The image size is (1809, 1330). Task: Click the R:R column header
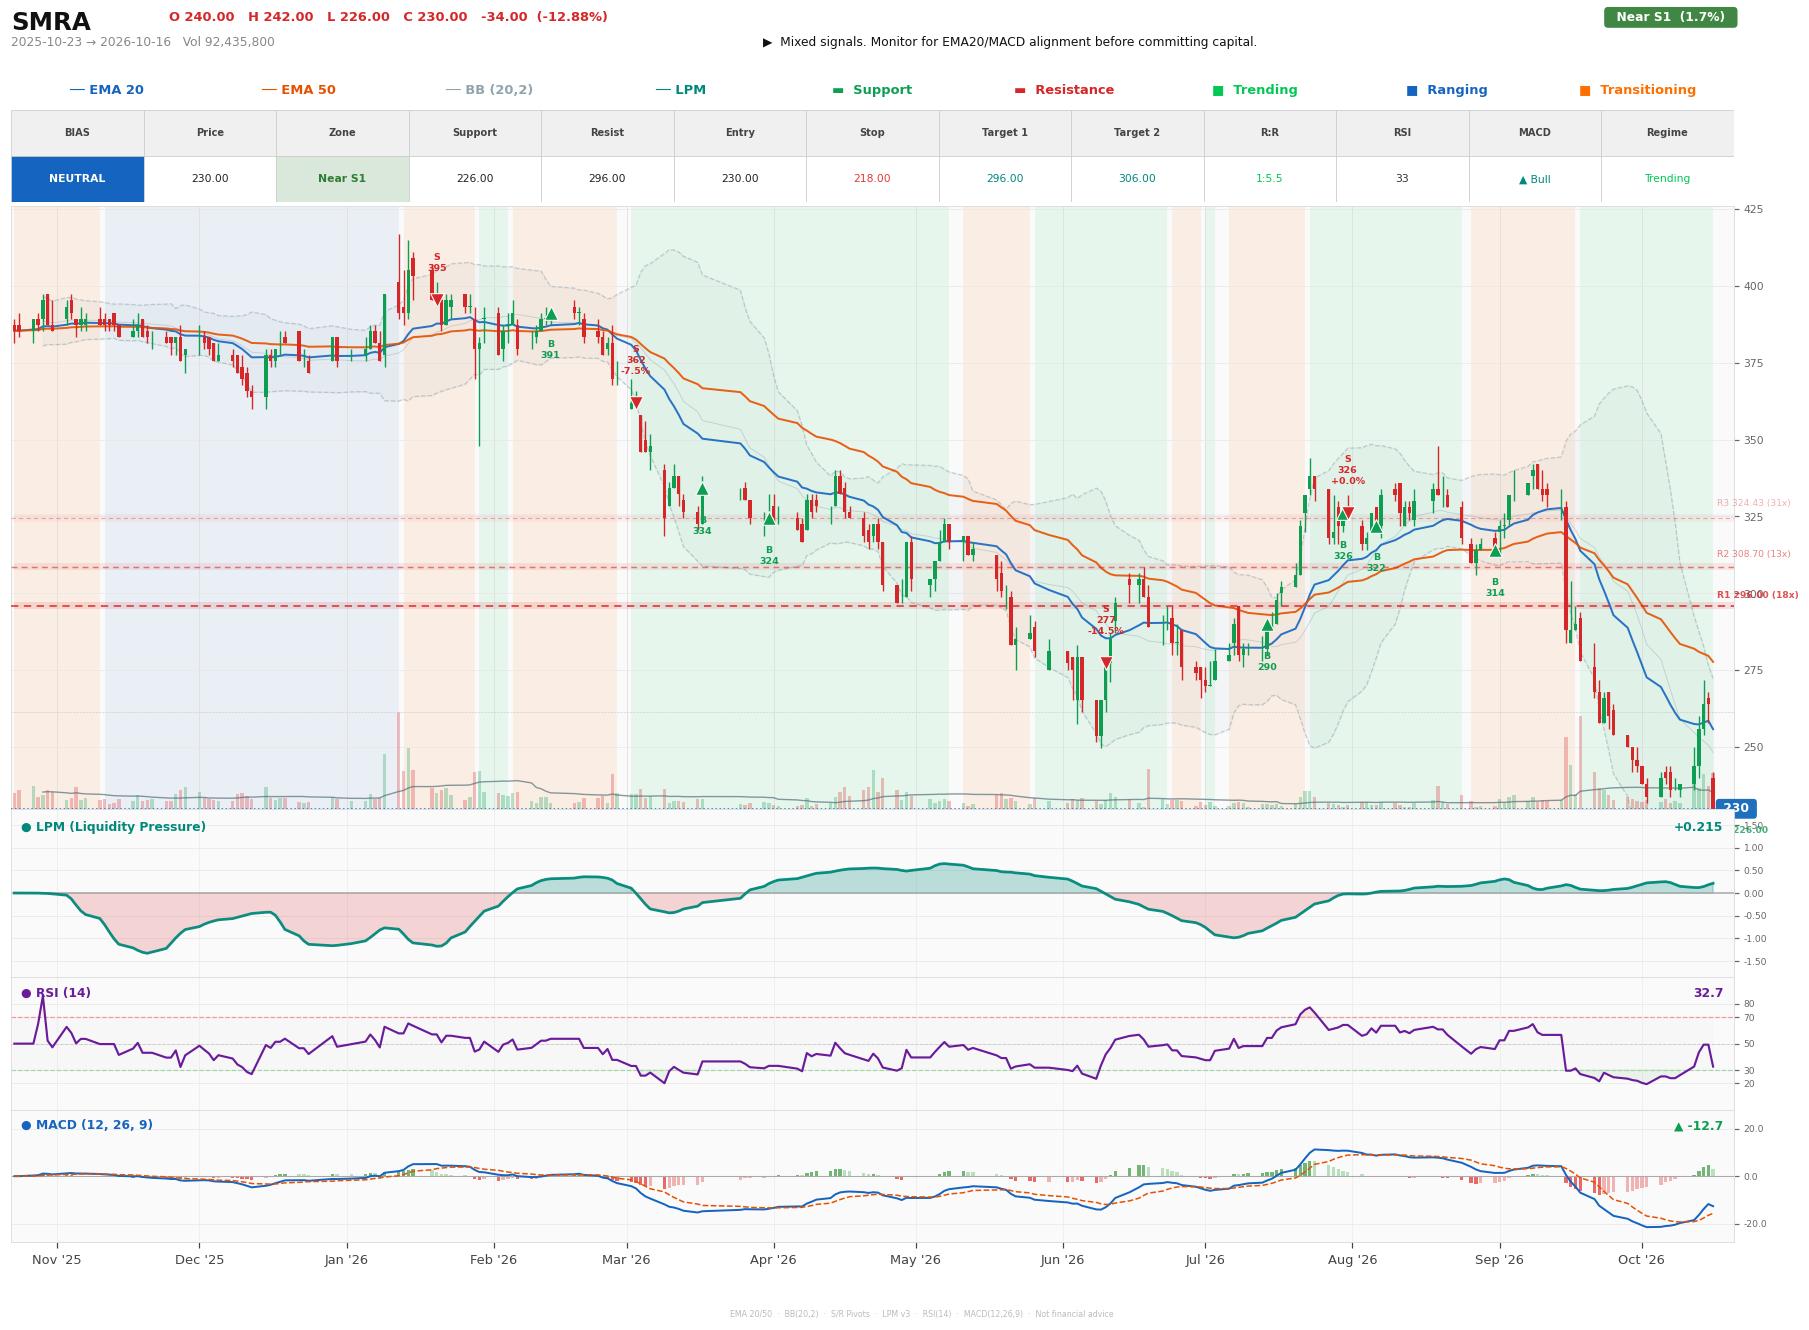(1269, 133)
